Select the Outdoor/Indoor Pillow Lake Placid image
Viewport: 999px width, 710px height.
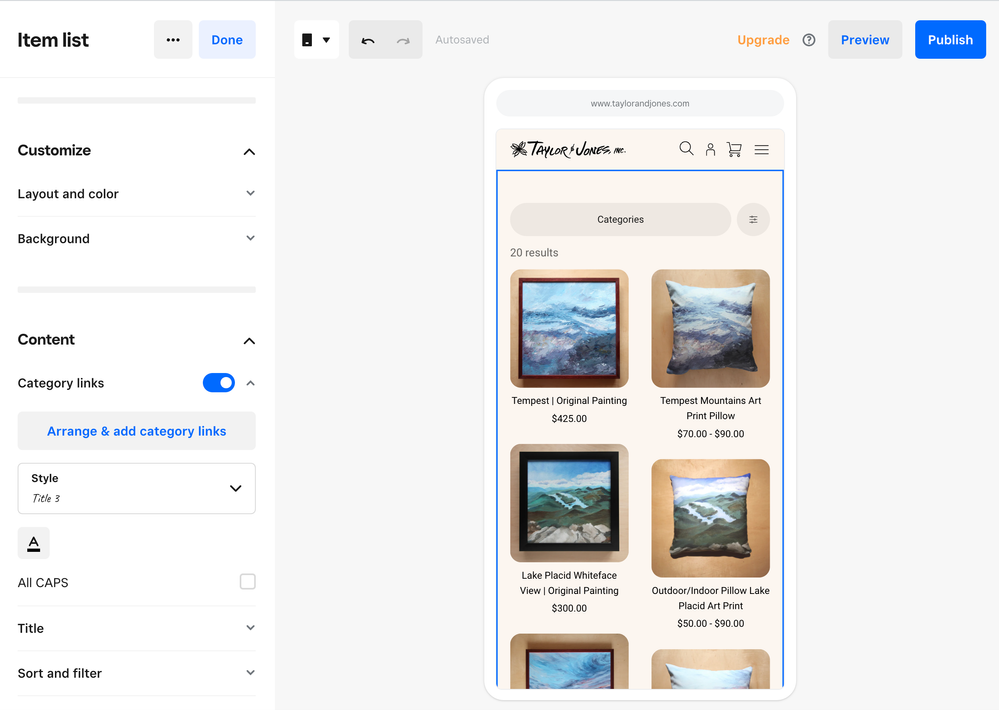[710, 518]
